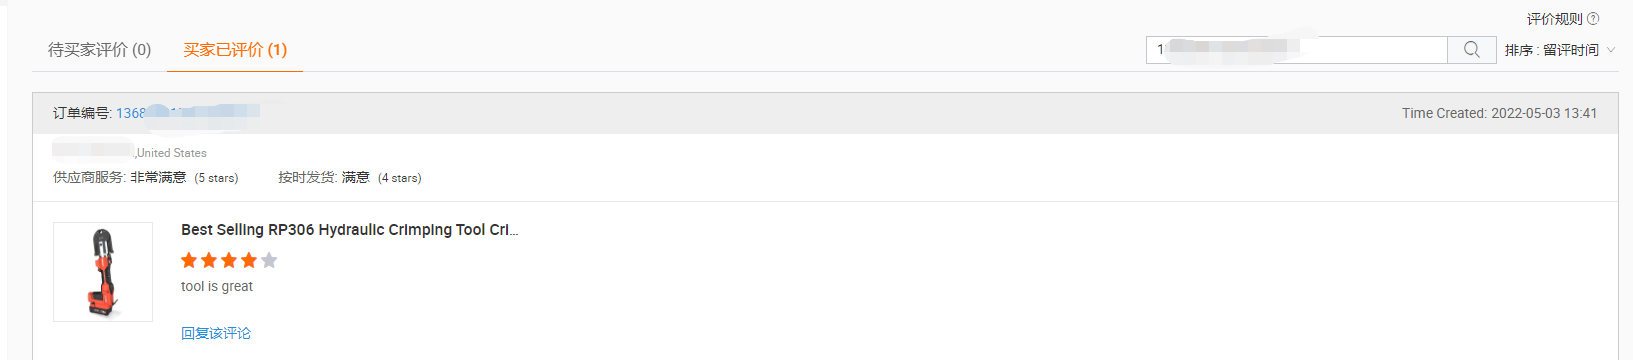Viewport: 1633px width, 360px height.
Task: Click the crimping tool product thumbnail
Action: point(103,272)
